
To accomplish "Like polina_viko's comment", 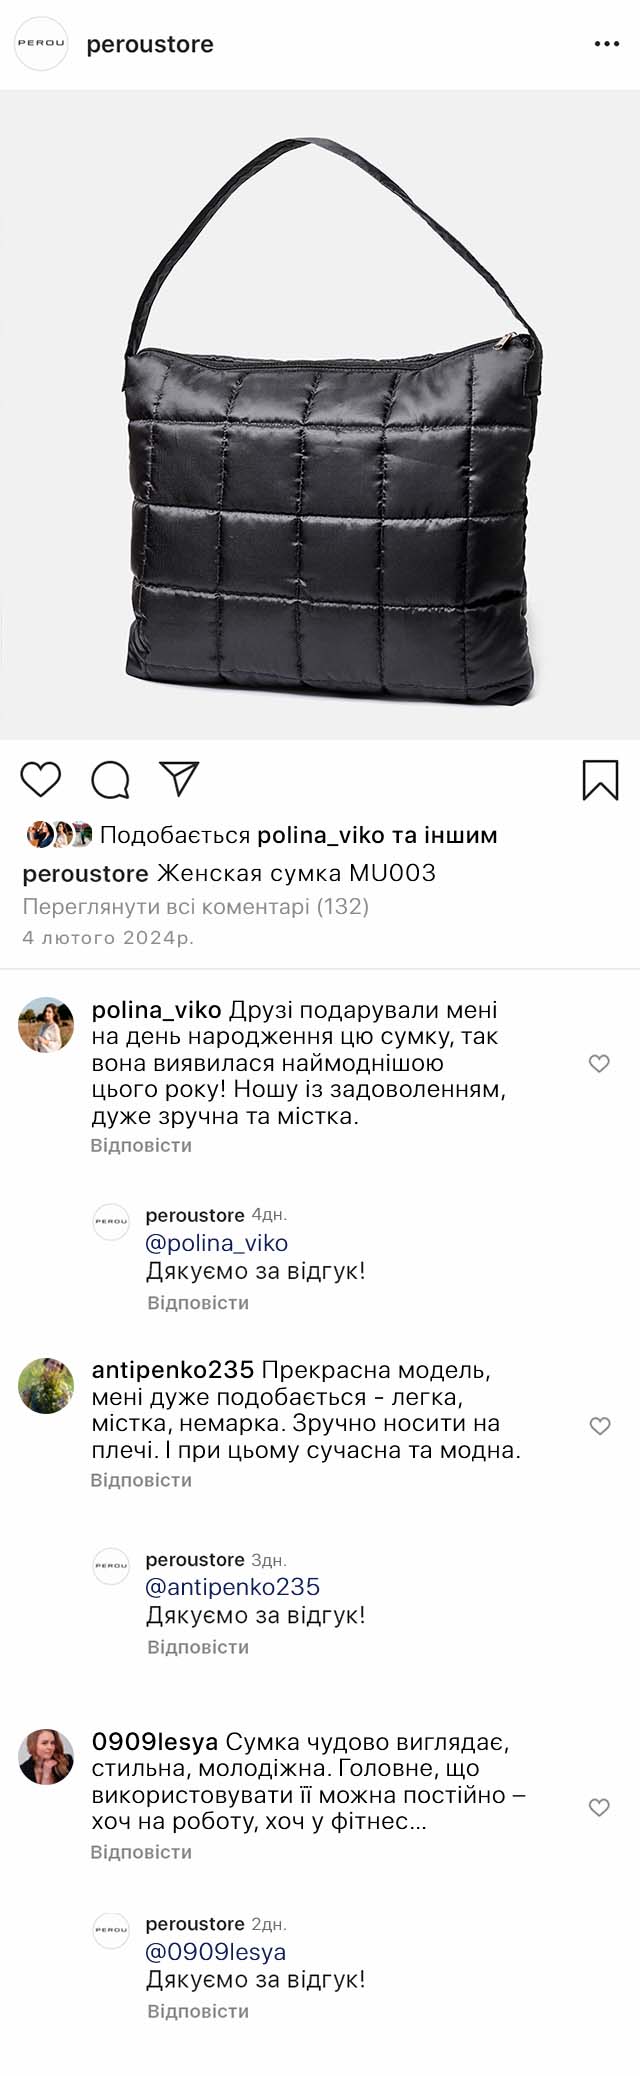I will click(x=599, y=1063).
